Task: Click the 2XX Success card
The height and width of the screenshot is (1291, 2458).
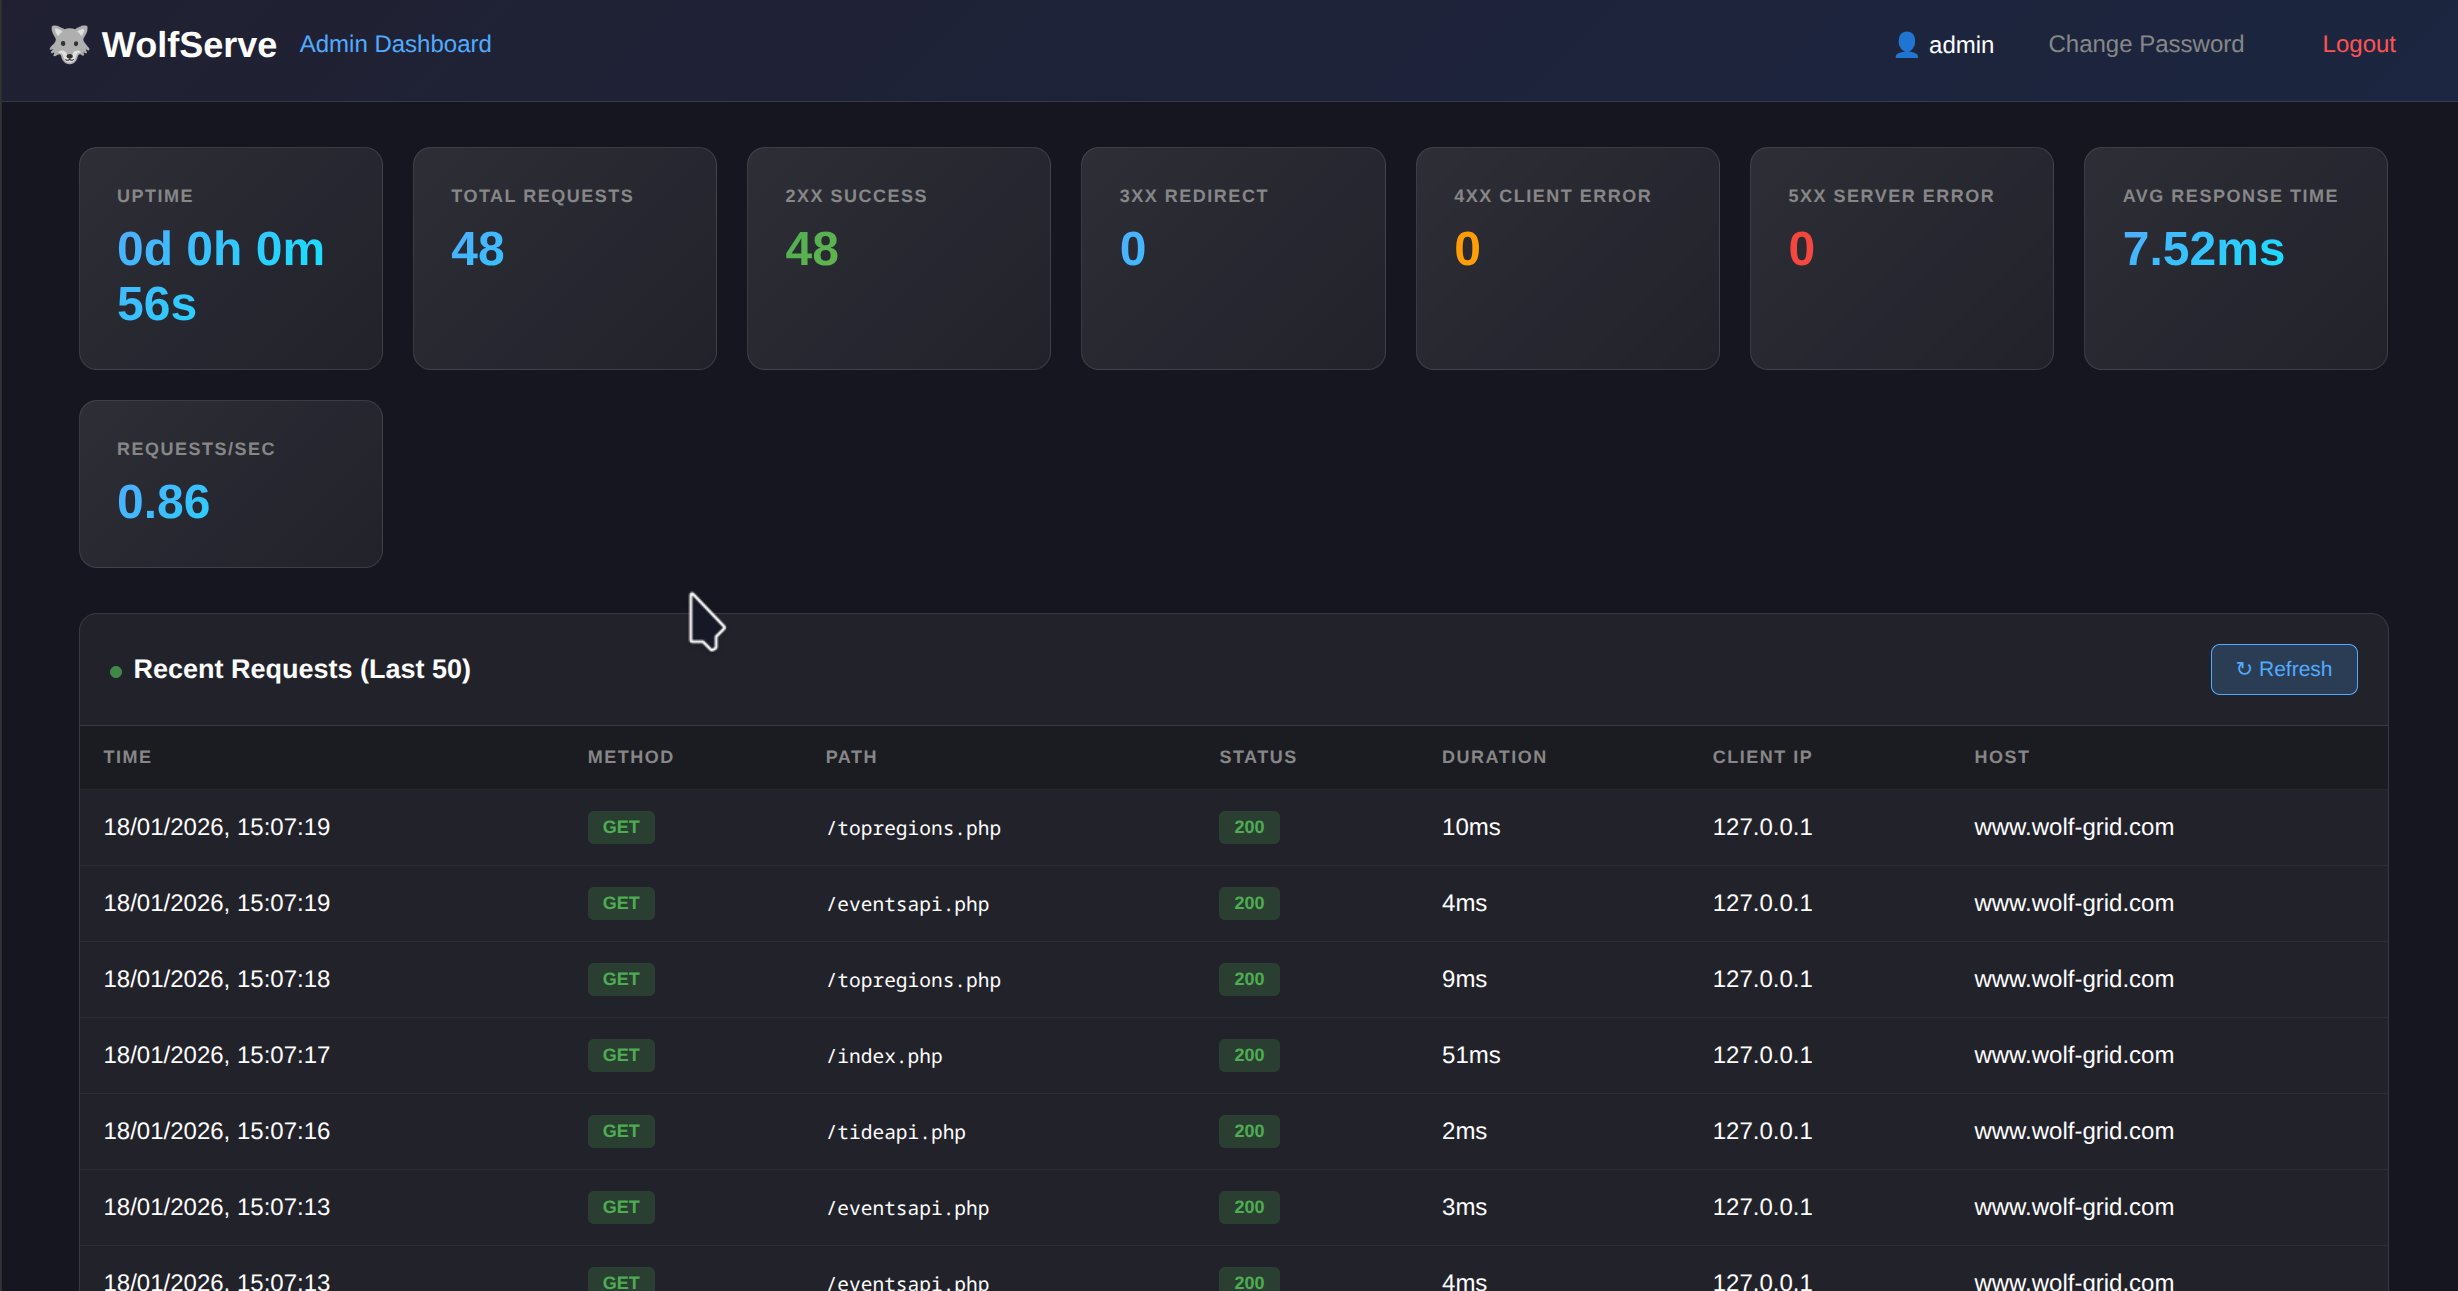Action: tap(898, 259)
